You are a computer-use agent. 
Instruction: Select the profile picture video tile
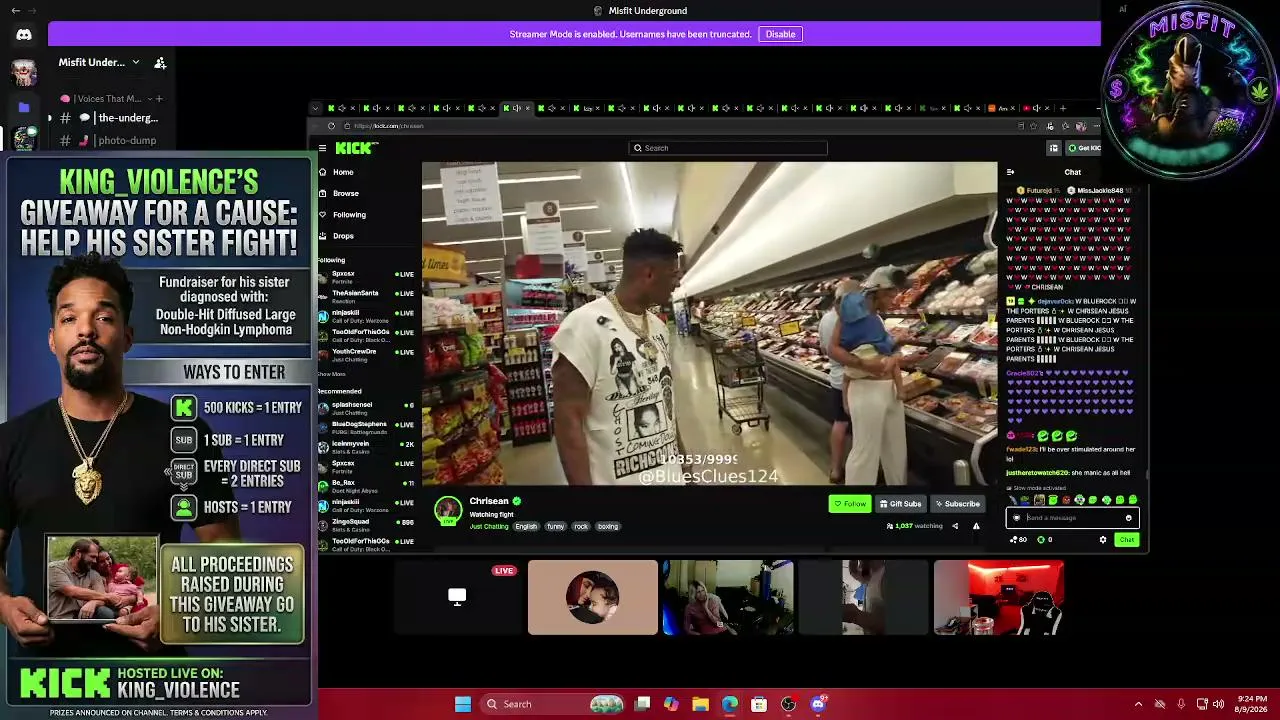pos(593,597)
